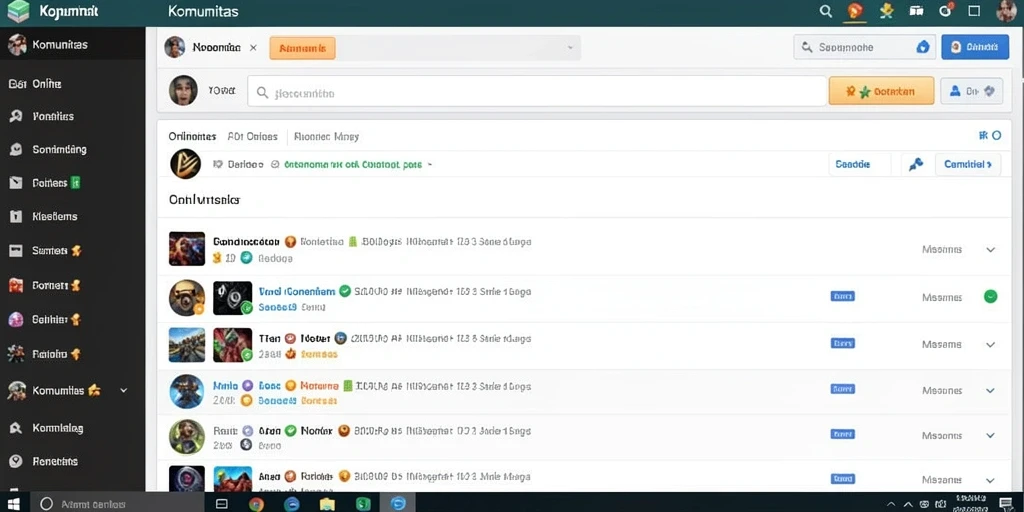Switch to the third tab of the list panel
The width and height of the screenshot is (1024, 512).
click(x=327, y=136)
